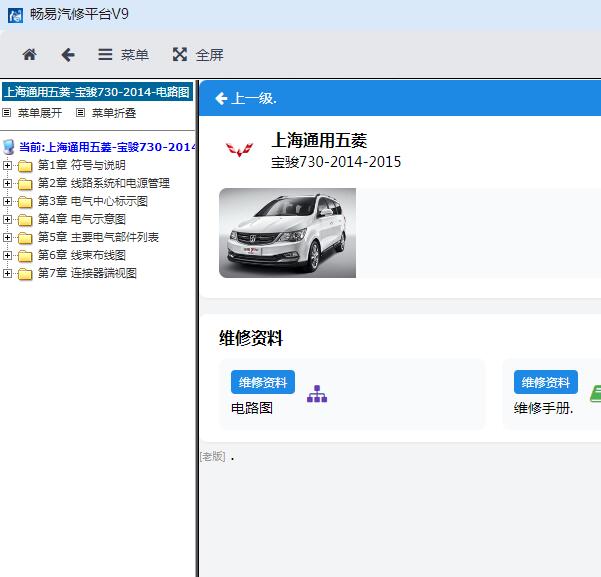Click the Wuling red logo

coord(240,149)
